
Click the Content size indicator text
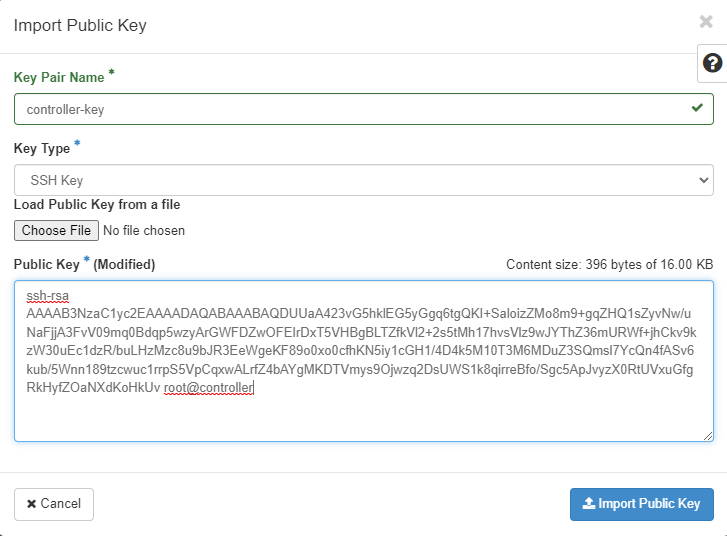[609, 265]
